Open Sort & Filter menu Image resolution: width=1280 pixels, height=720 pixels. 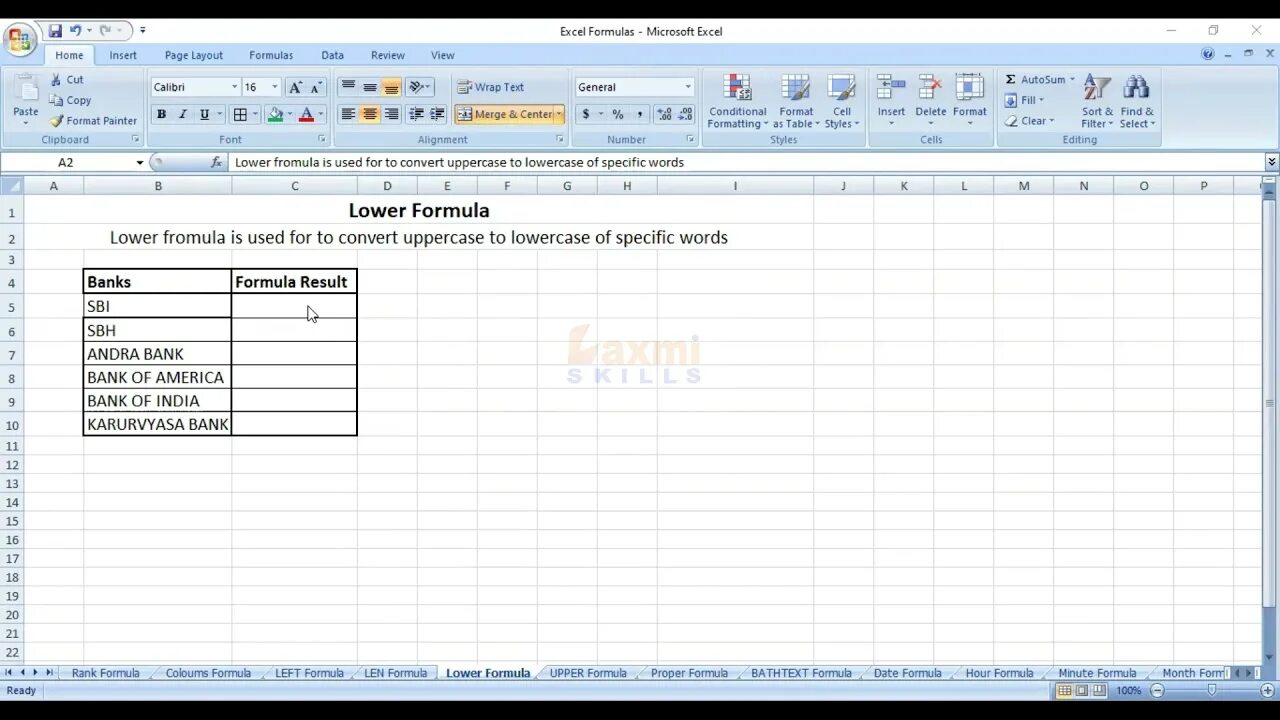tap(1097, 101)
